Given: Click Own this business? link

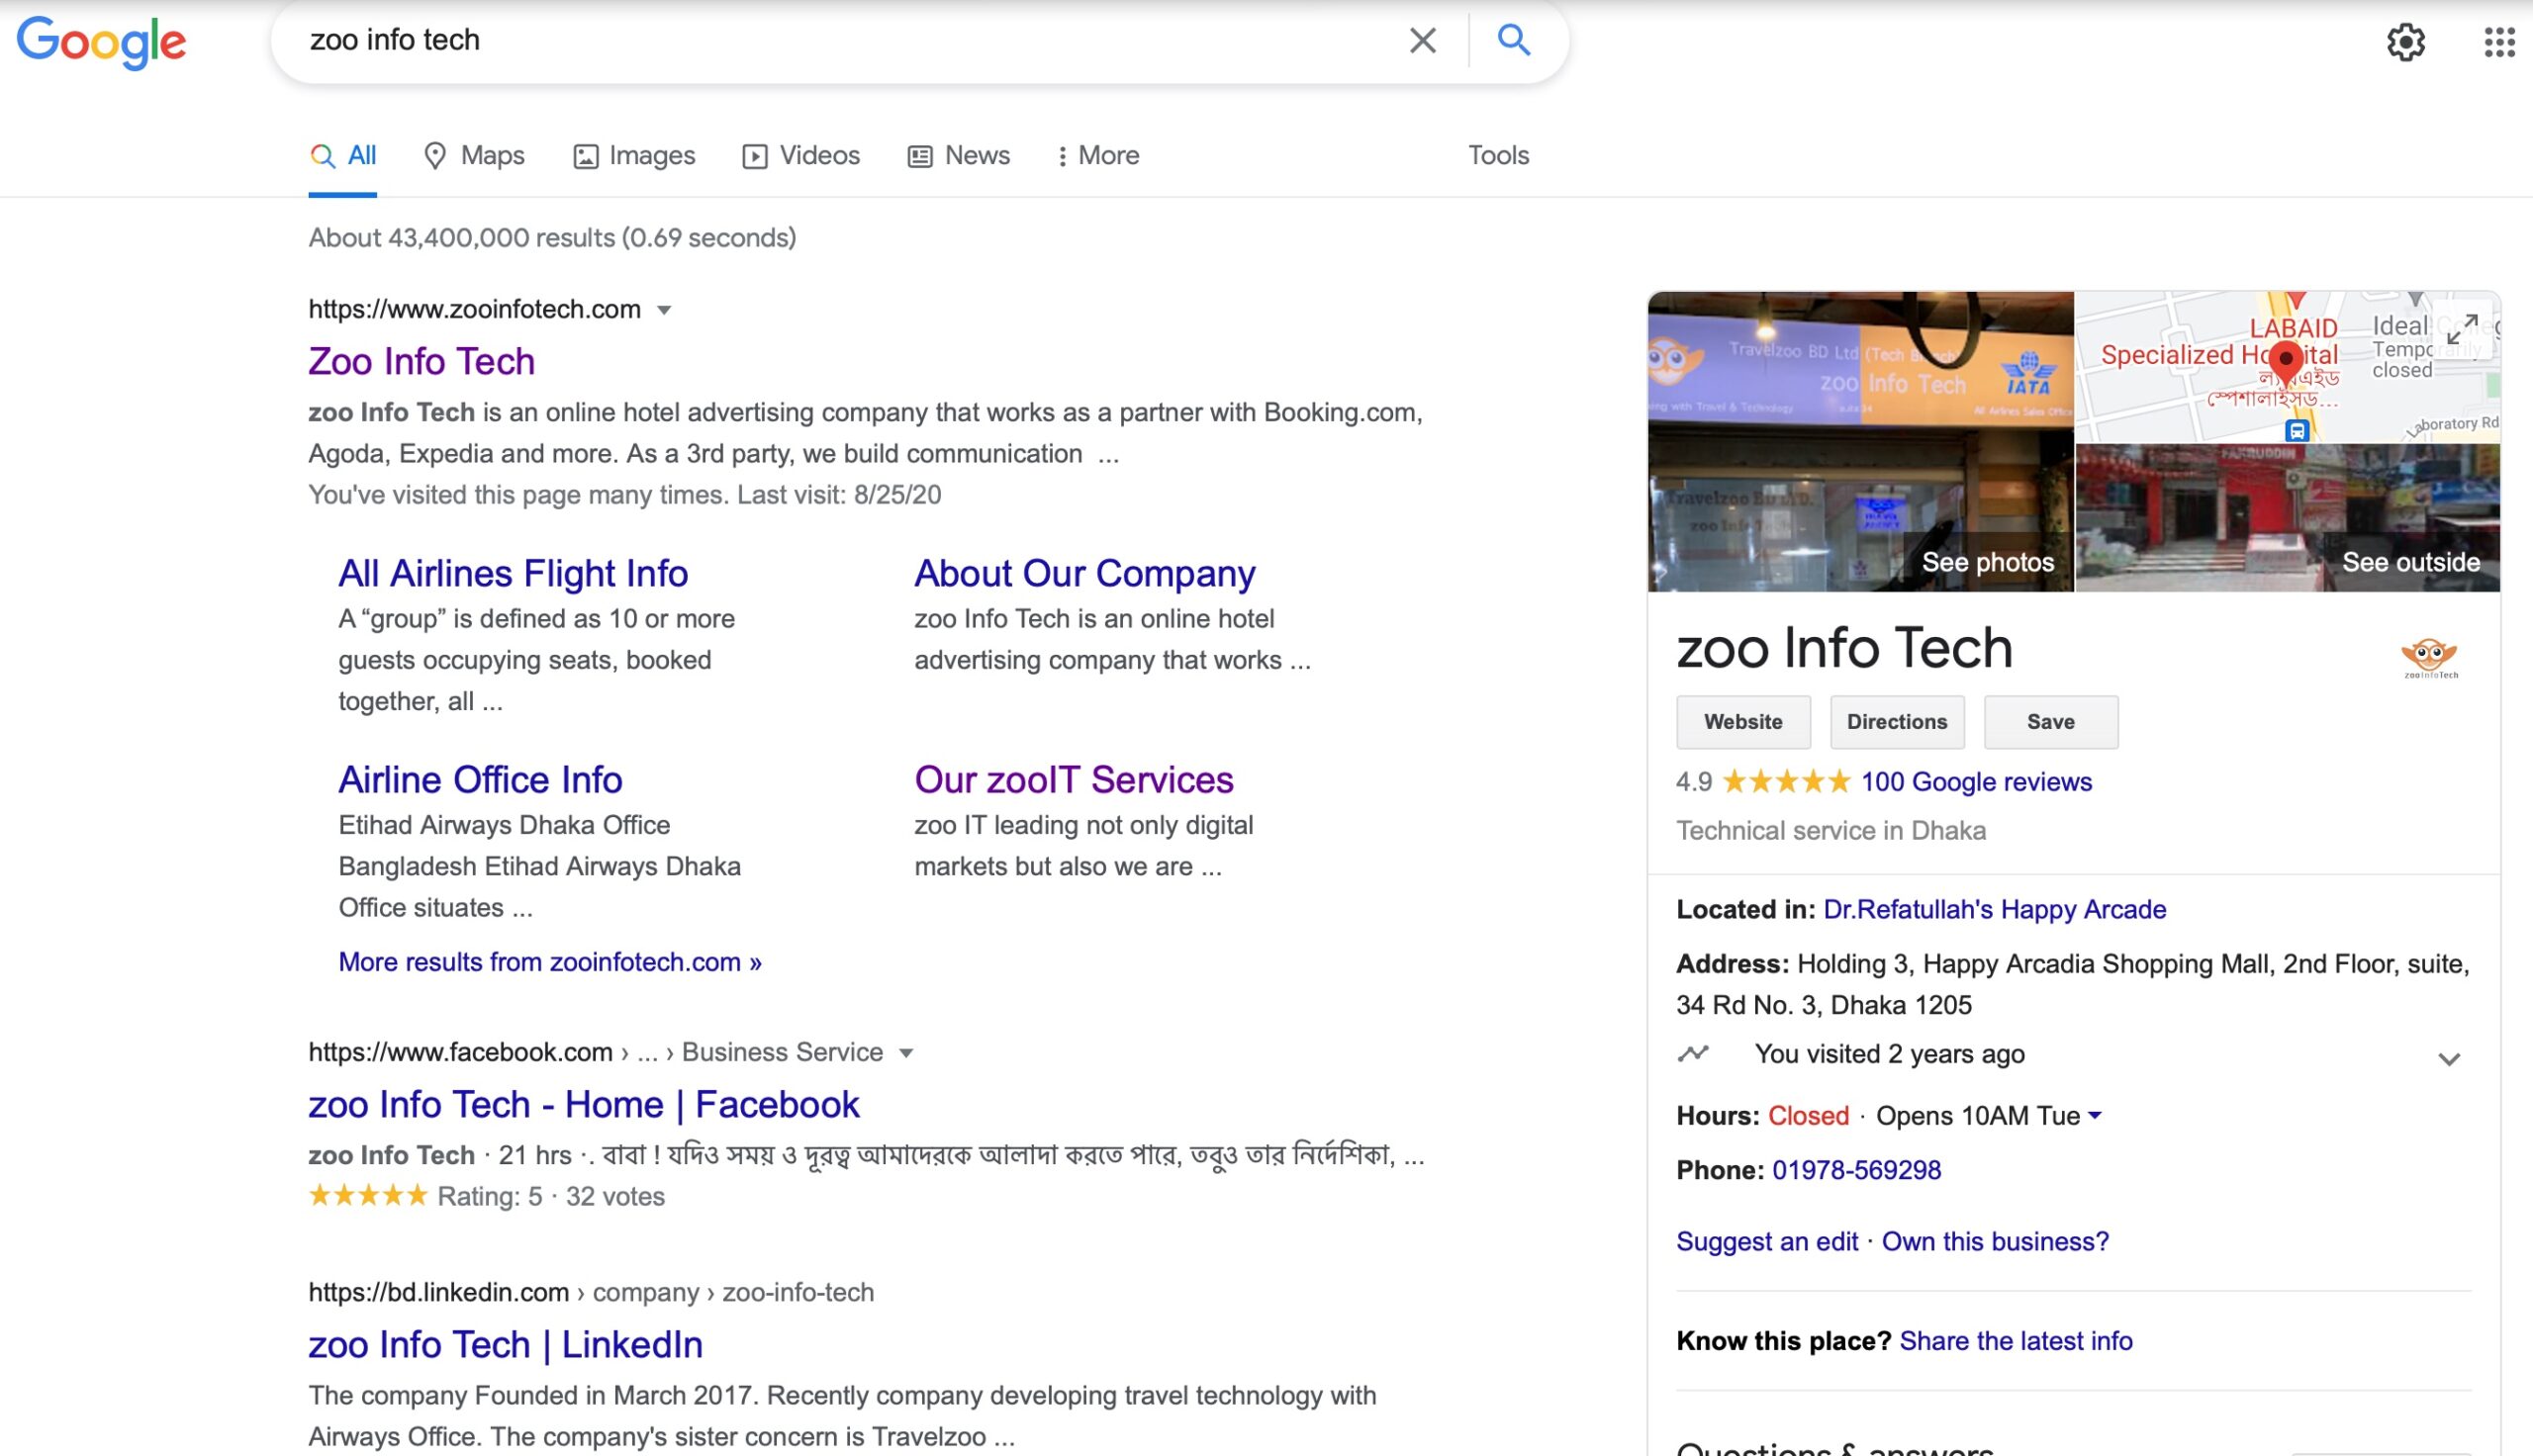Looking at the screenshot, I should click(1995, 1241).
